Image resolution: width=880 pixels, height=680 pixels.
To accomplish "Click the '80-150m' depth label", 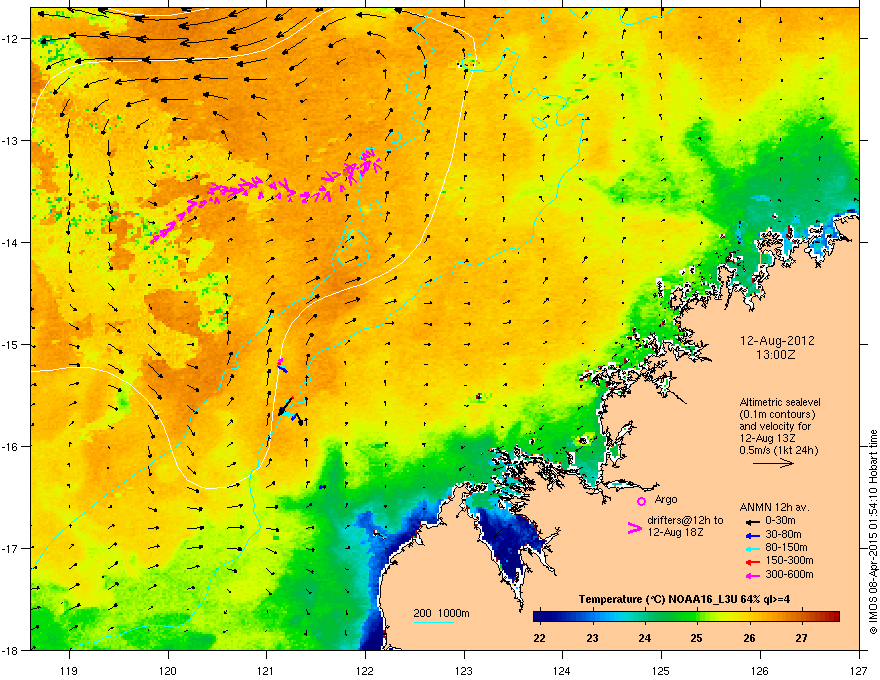I will pos(786,548).
